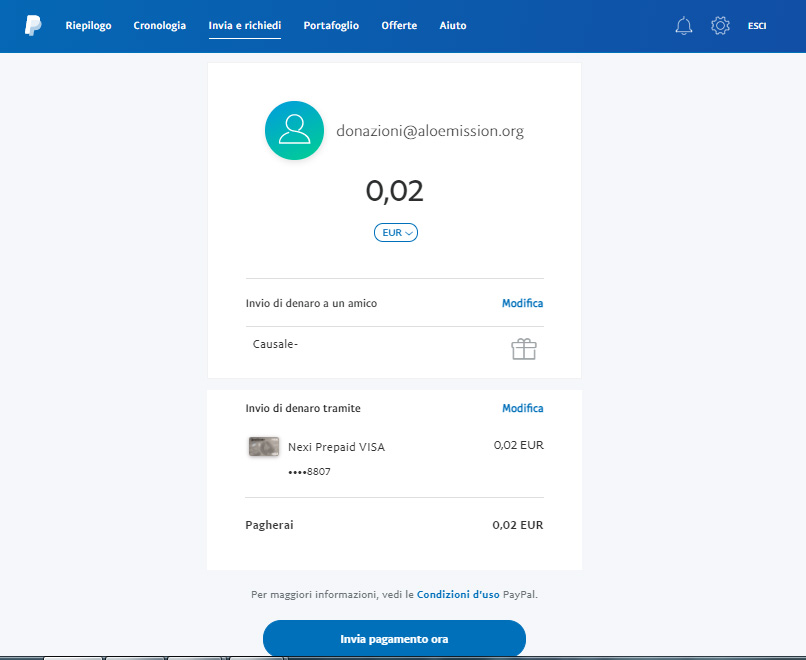Open the EUR currency dropdown
The height and width of the screenshot is (660, 806).
(396, 232)
